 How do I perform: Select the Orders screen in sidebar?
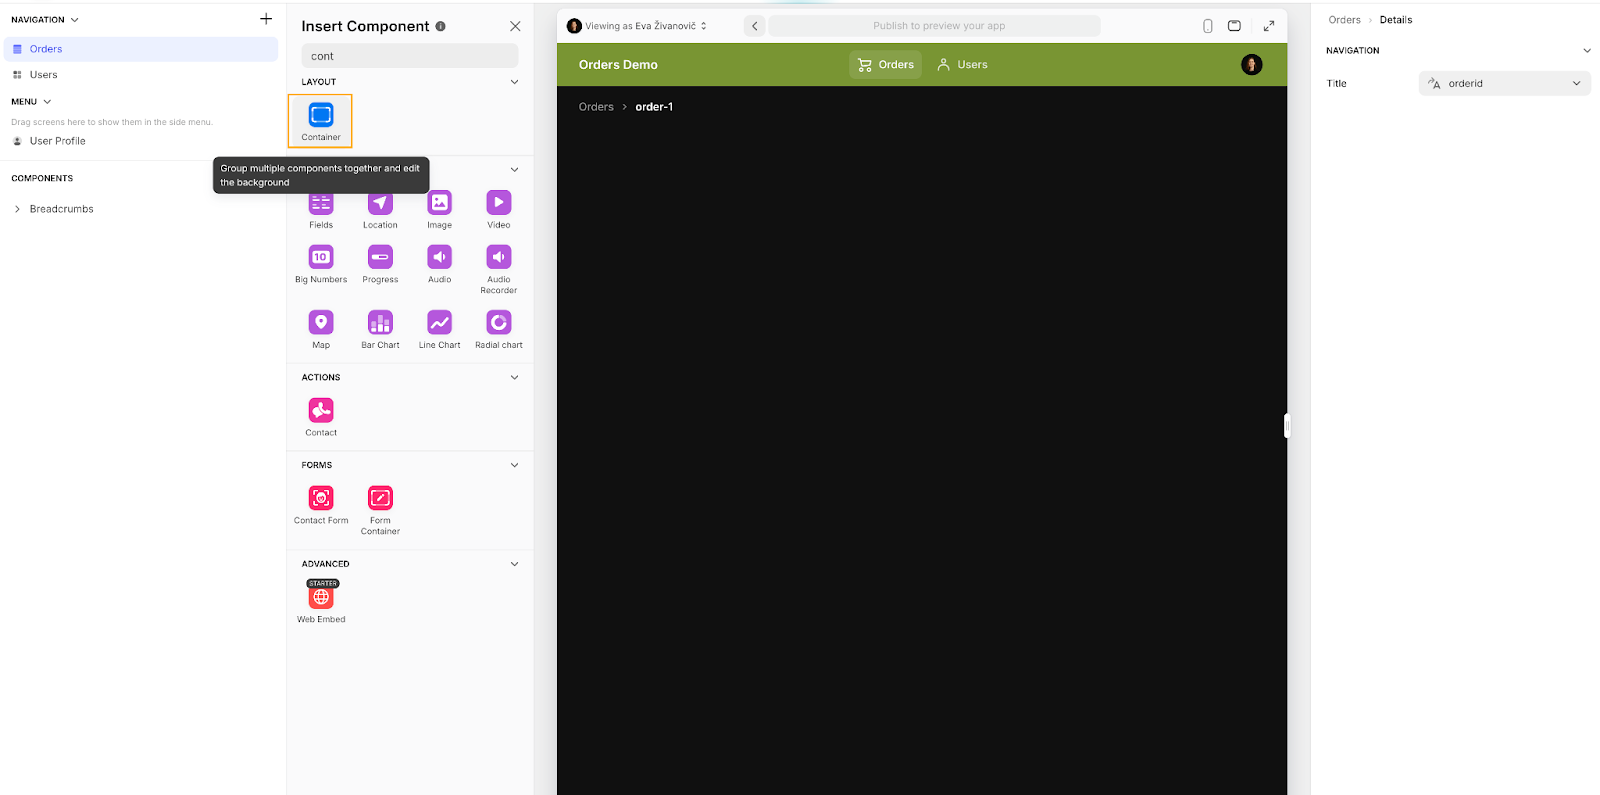(x=141, y=49)
